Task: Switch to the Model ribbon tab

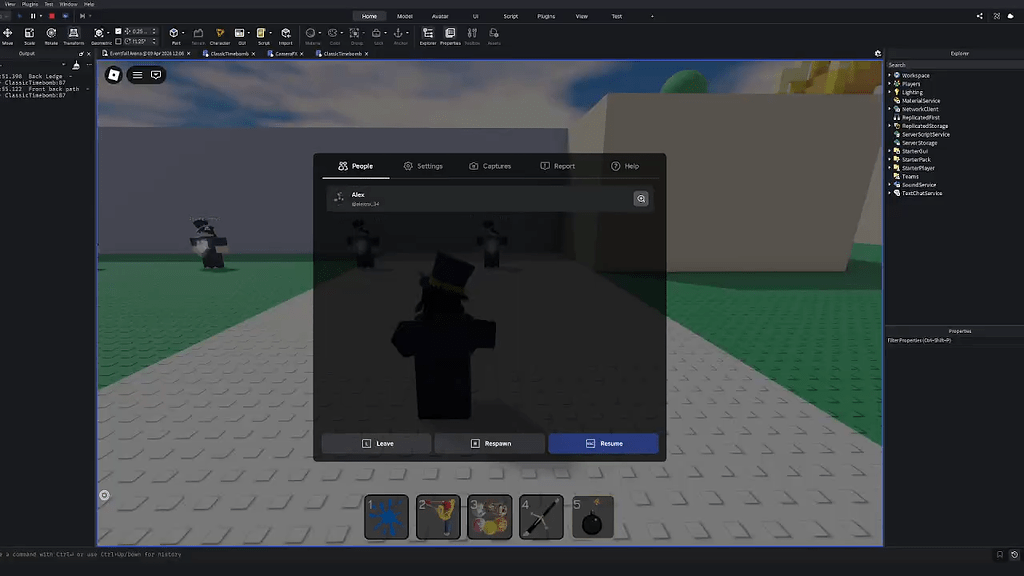Action: point(405,16)
